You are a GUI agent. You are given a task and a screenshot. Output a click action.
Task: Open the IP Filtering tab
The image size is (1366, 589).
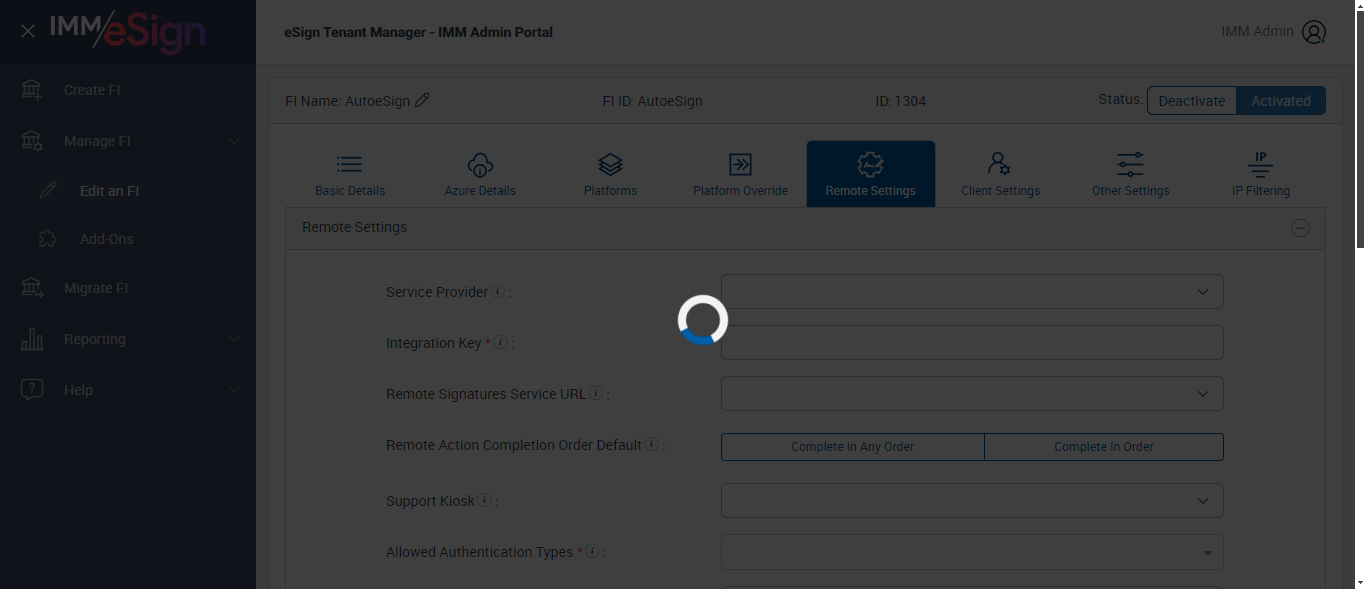[x=1261, y=174]
